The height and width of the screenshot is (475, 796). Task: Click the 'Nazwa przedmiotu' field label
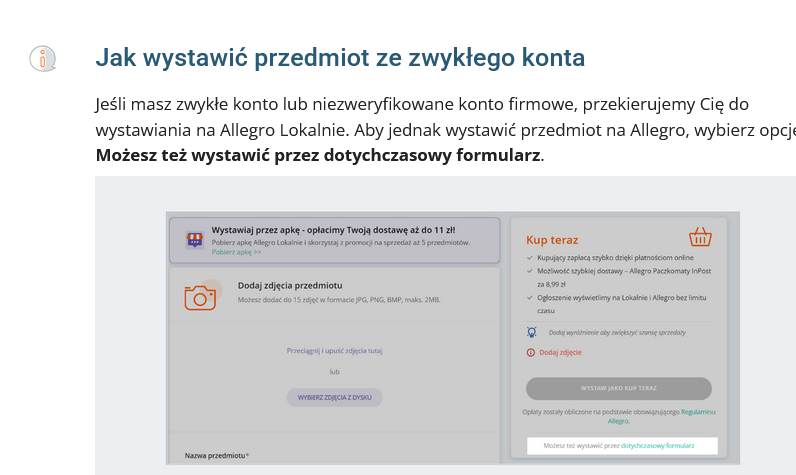tap(217, 456)
